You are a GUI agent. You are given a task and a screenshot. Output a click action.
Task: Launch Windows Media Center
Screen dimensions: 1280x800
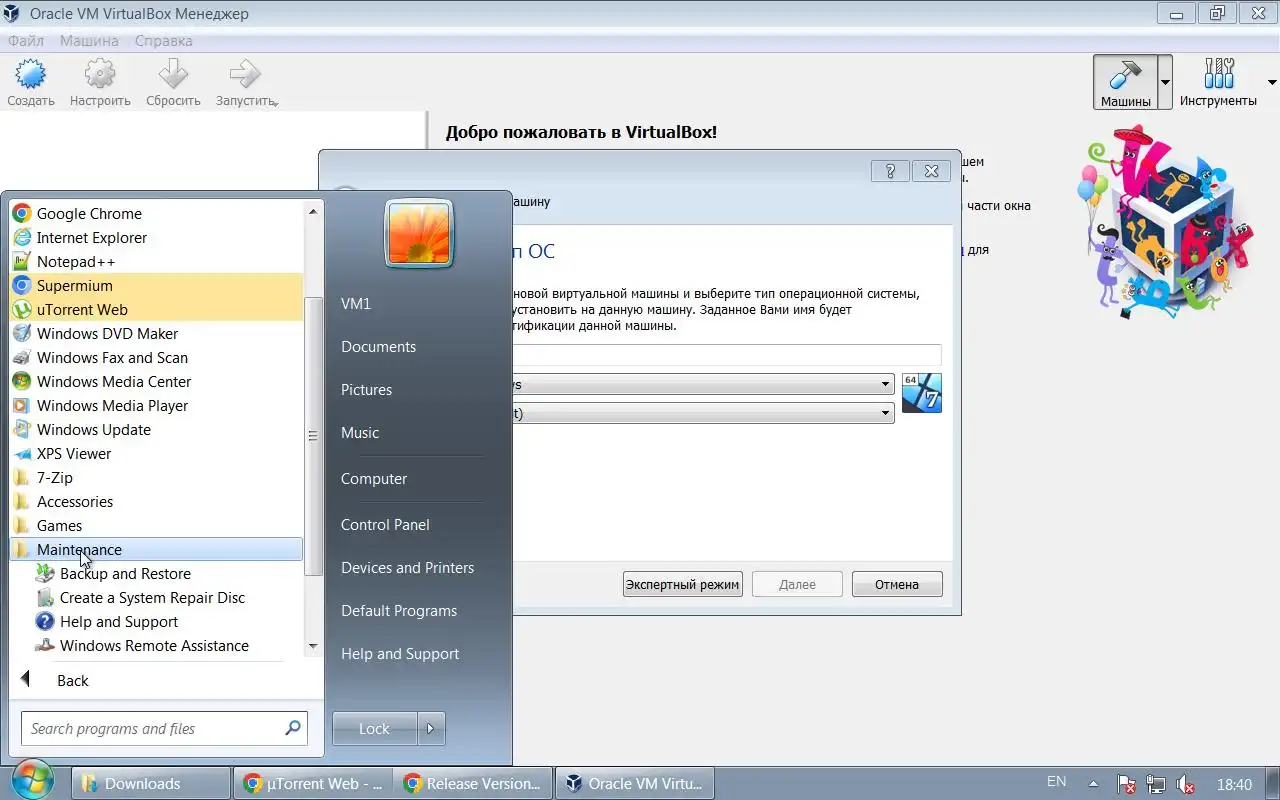(x=156, y=381)
